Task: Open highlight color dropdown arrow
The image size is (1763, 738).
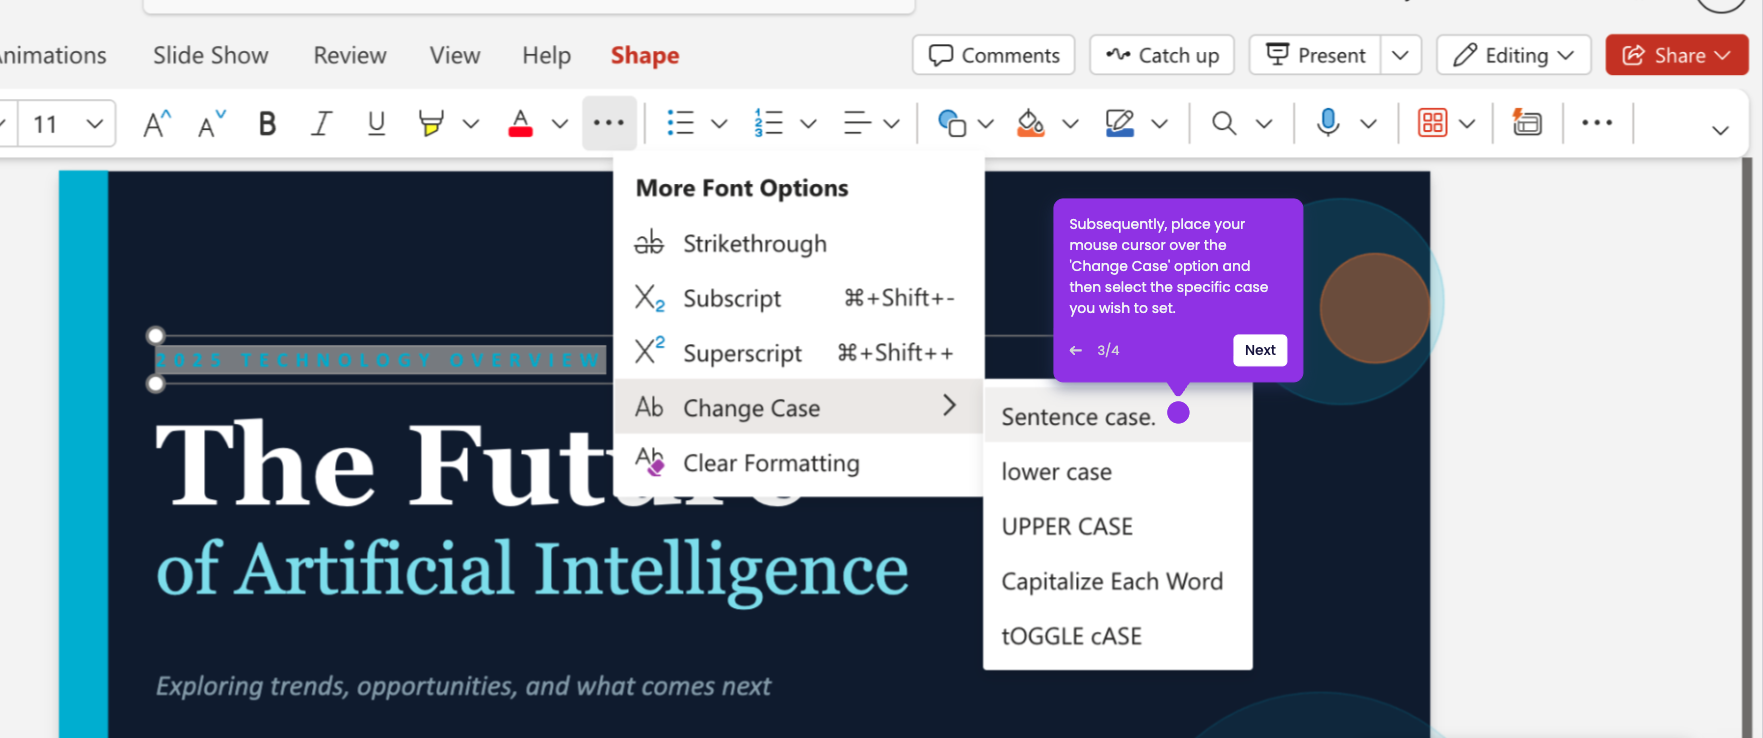Action: click(x=470, y=124)
